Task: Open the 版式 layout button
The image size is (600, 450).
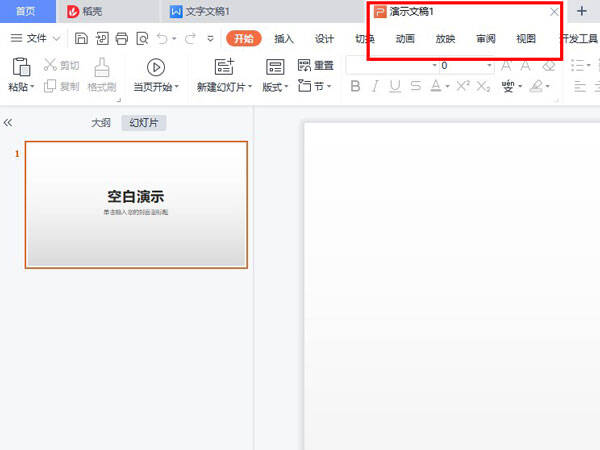Action: point(275,75)
